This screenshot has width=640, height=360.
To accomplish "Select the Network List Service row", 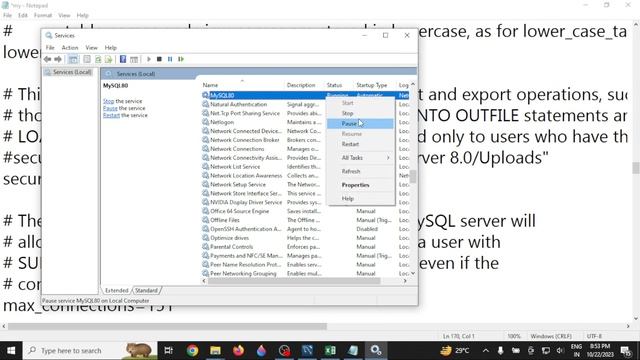I will [305, 167].
